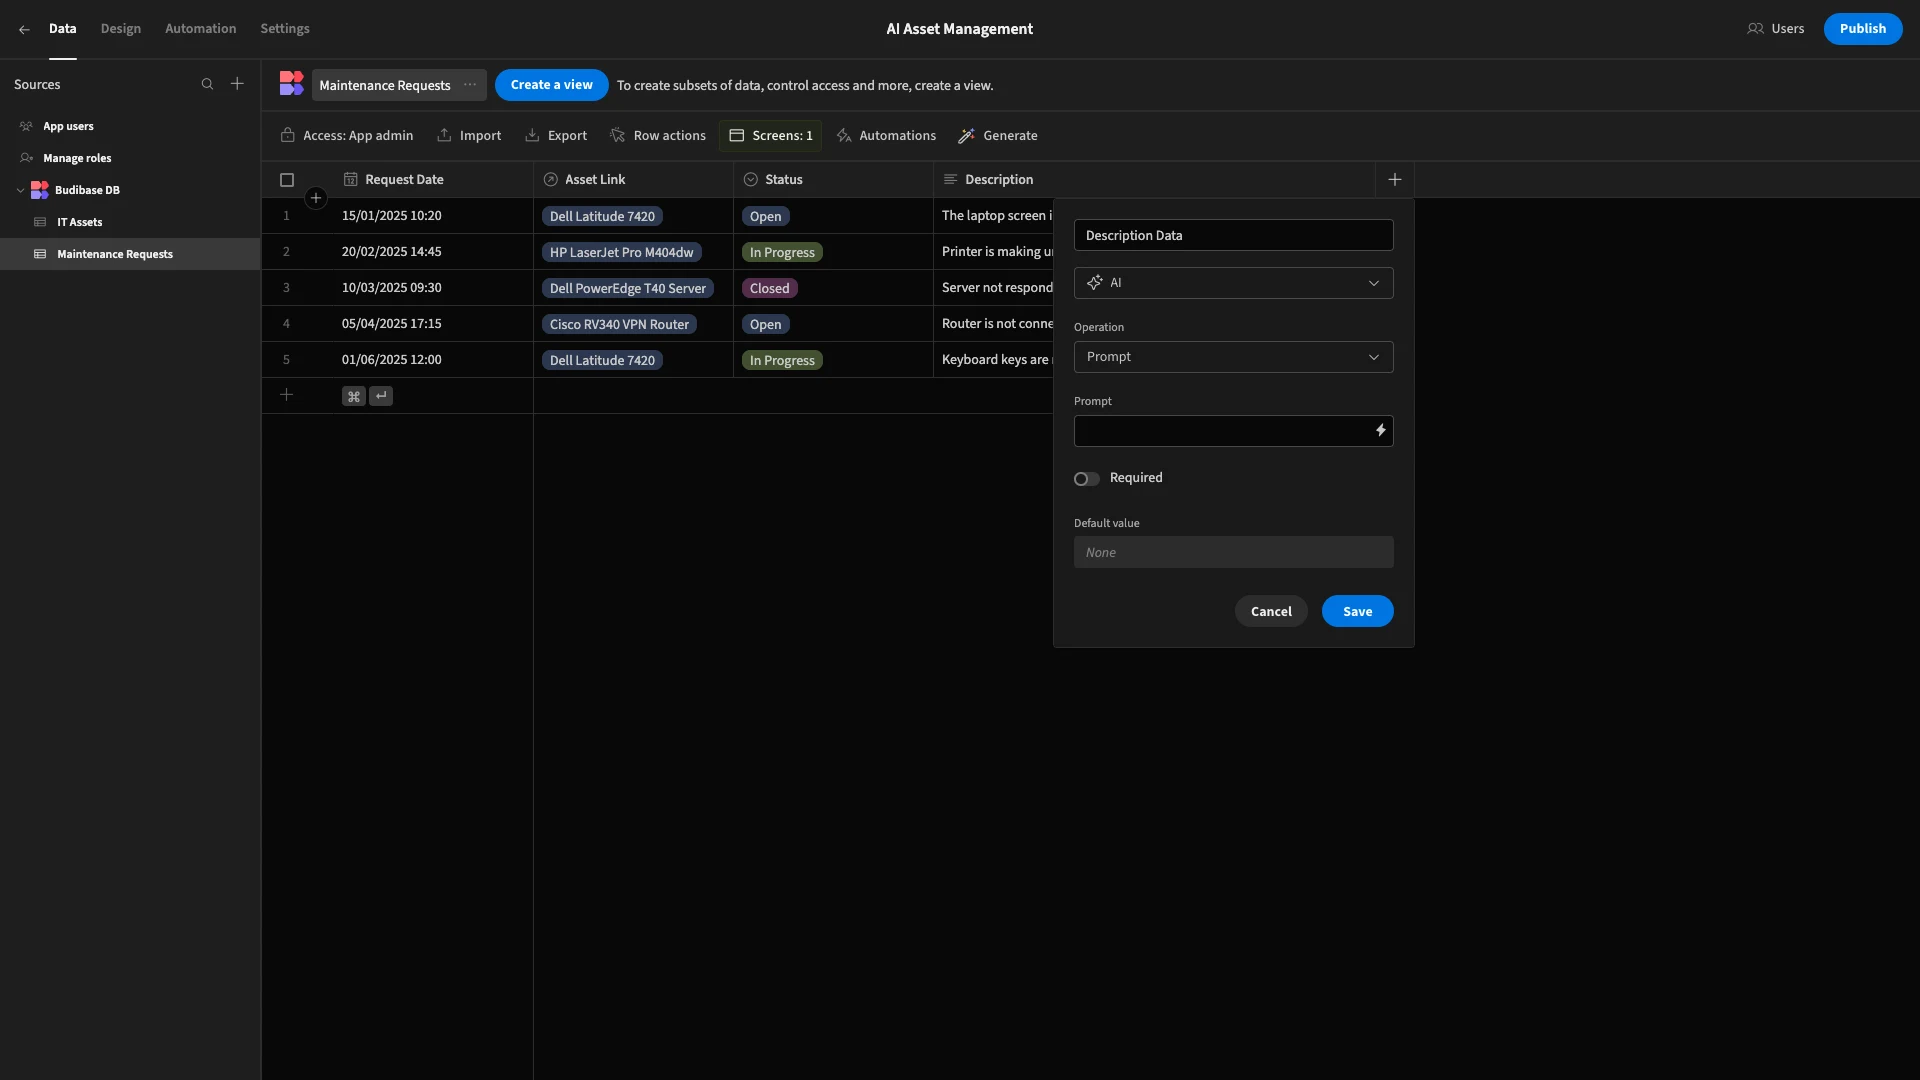Collapse the Budibase DB tree node
The image size is (1920, 1080).
click(20, 190)
